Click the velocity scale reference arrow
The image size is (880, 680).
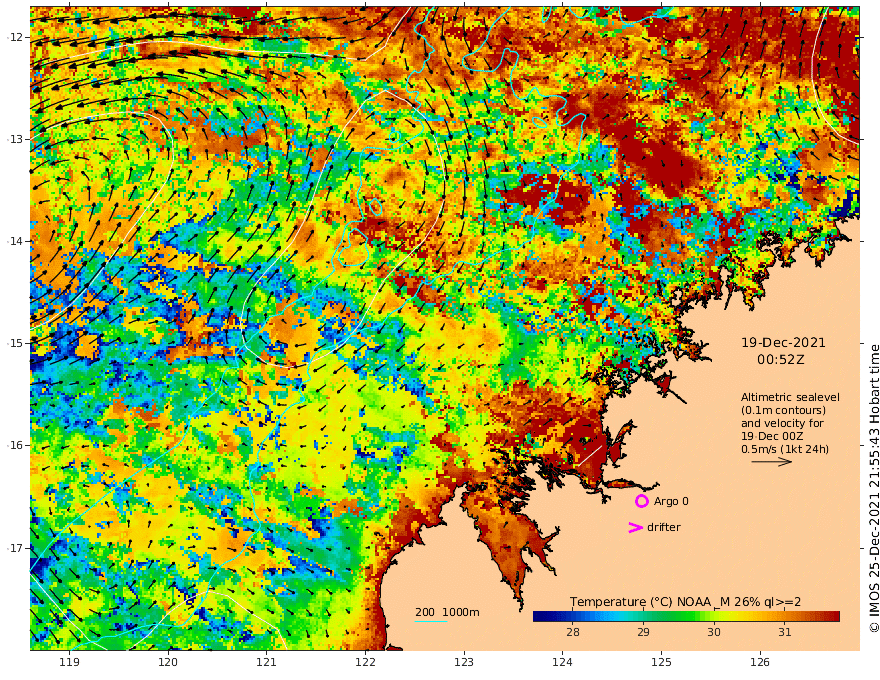click(x=772, y=462)
